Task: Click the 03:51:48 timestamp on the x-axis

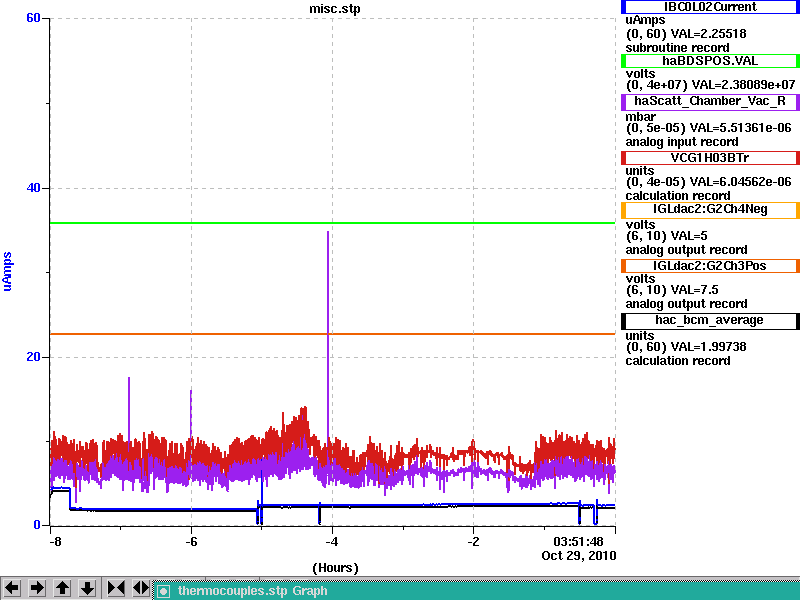Action: pos(579,542)
